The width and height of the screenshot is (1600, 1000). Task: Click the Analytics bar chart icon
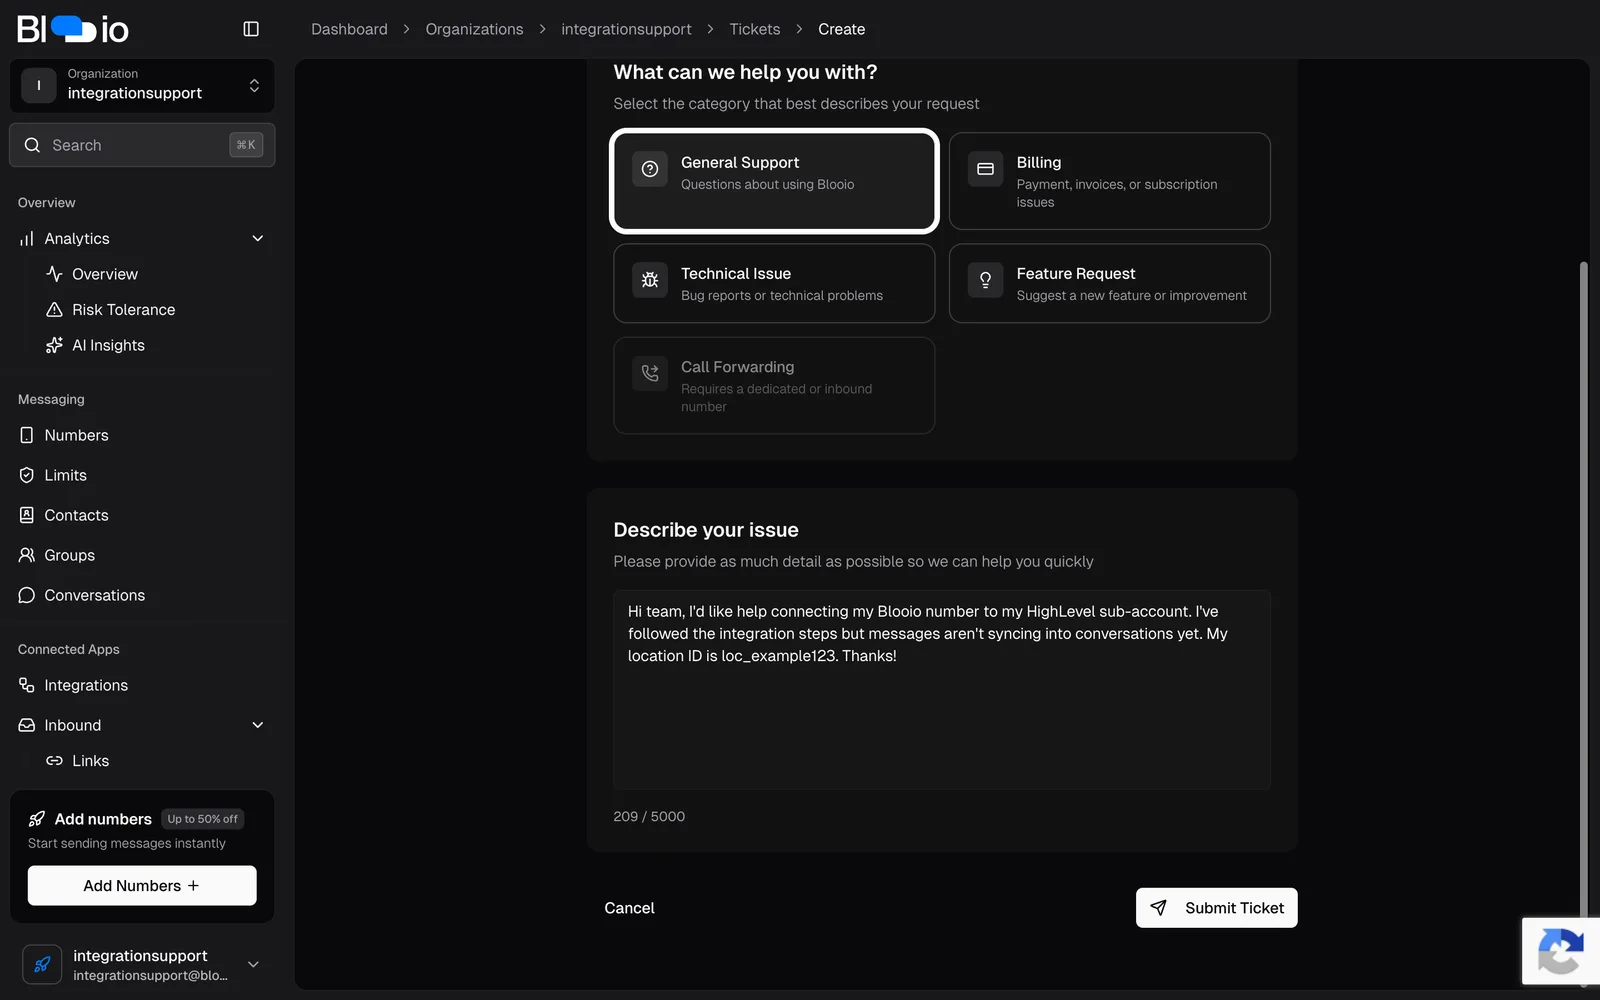pyautogui.click(x=27, y=239)
